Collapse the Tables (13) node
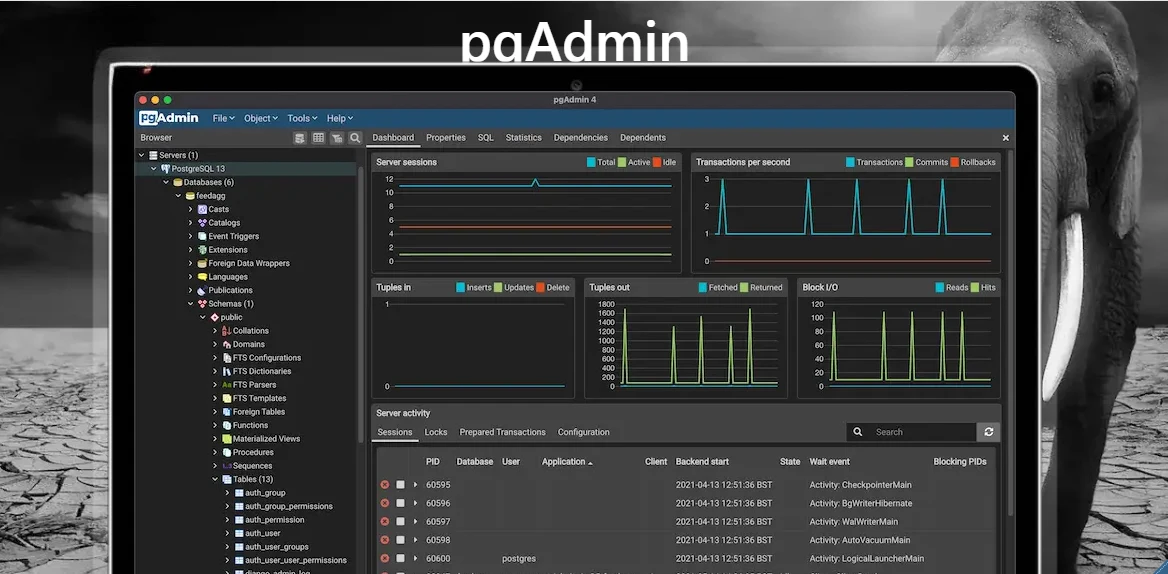The width and height of the screenshot is (1168, 574). 215,479
